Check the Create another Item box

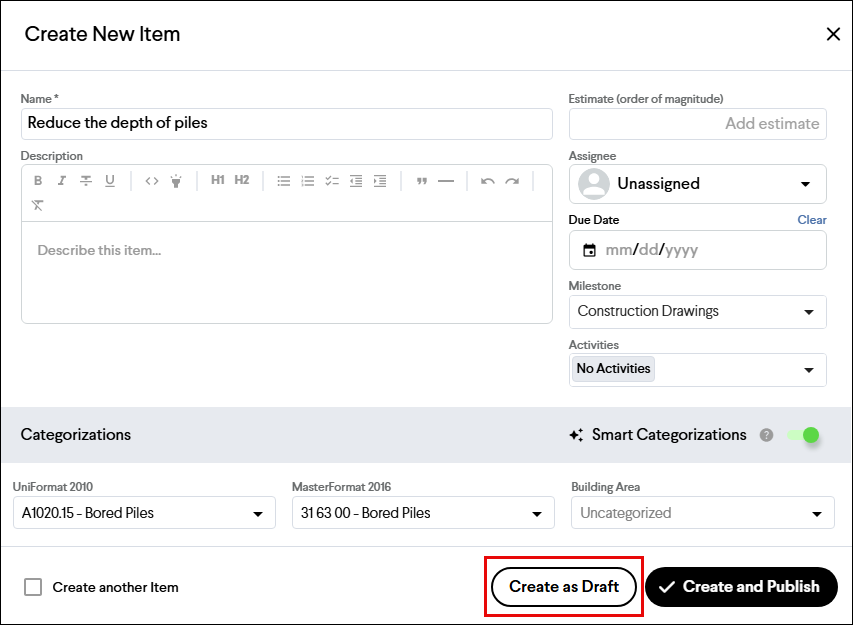pyautogui.click(x=33, y=587)
